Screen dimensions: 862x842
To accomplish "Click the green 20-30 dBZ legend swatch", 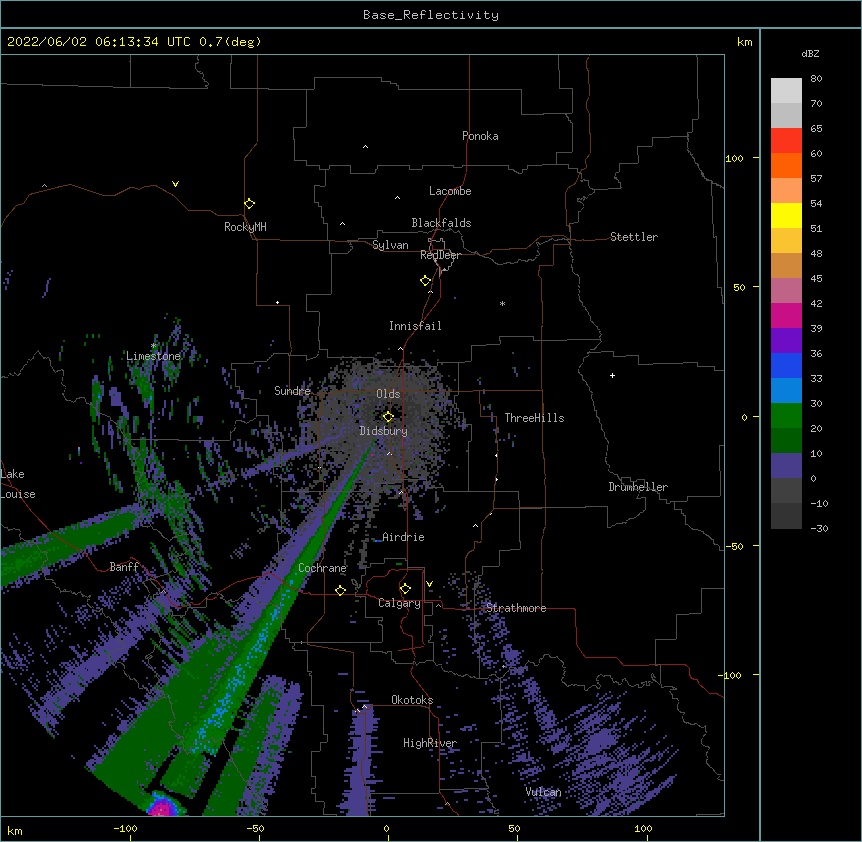I will (x=786, y=416).
